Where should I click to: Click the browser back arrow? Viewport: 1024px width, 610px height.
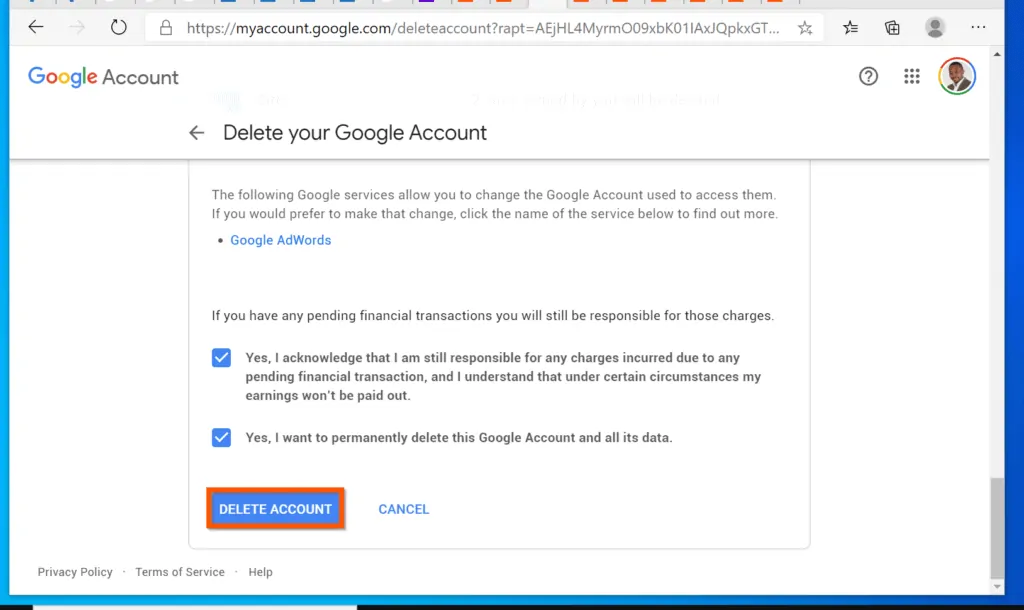pos(35,27)
